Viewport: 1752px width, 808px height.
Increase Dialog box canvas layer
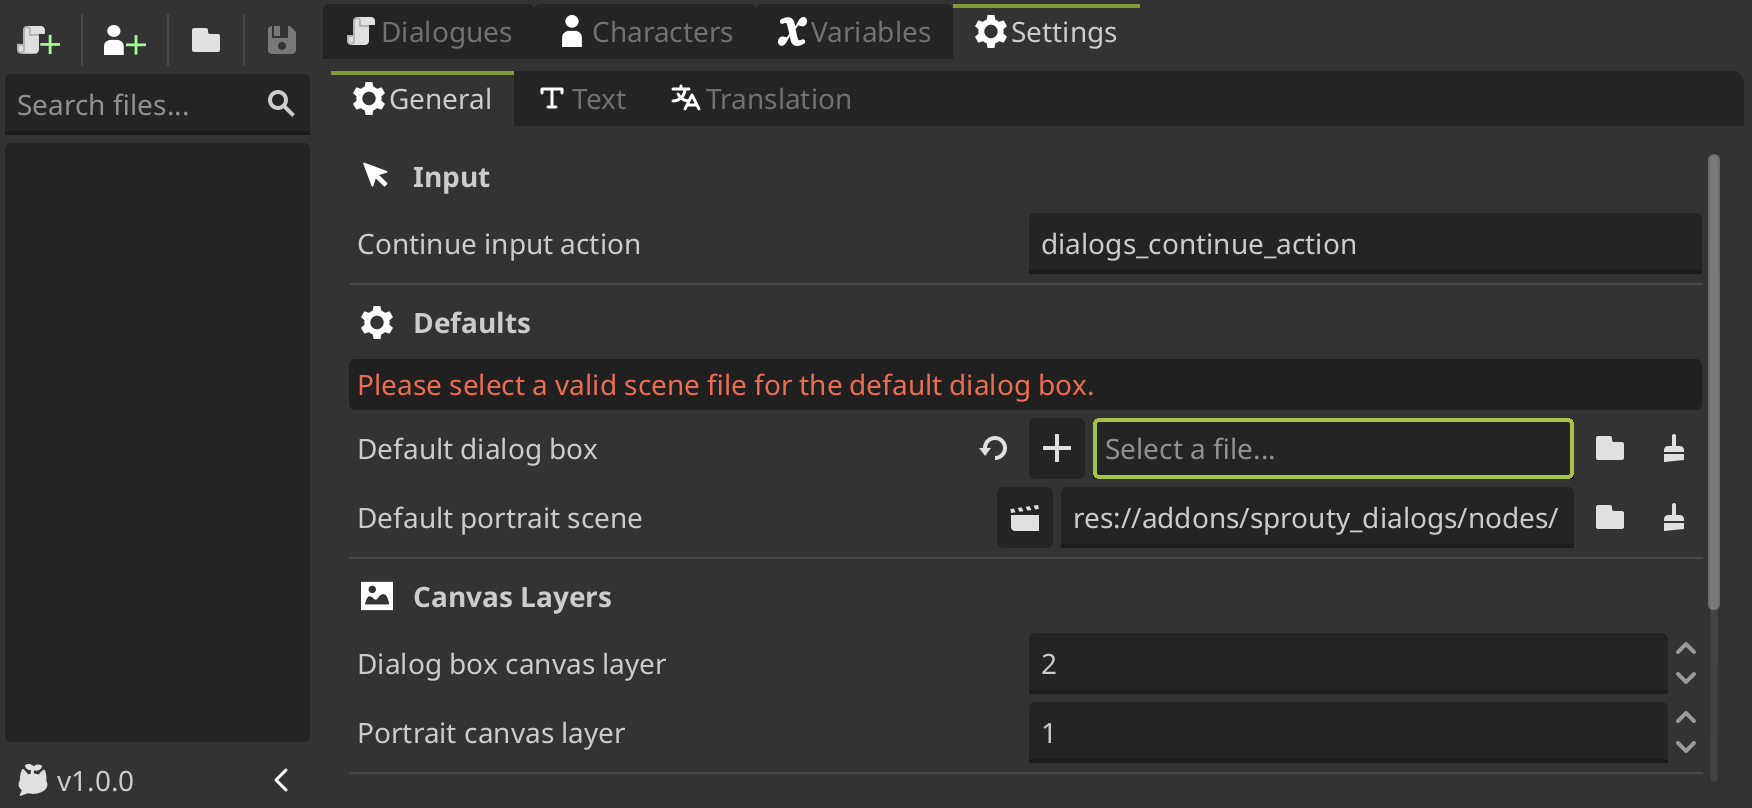coord(1686,649)
